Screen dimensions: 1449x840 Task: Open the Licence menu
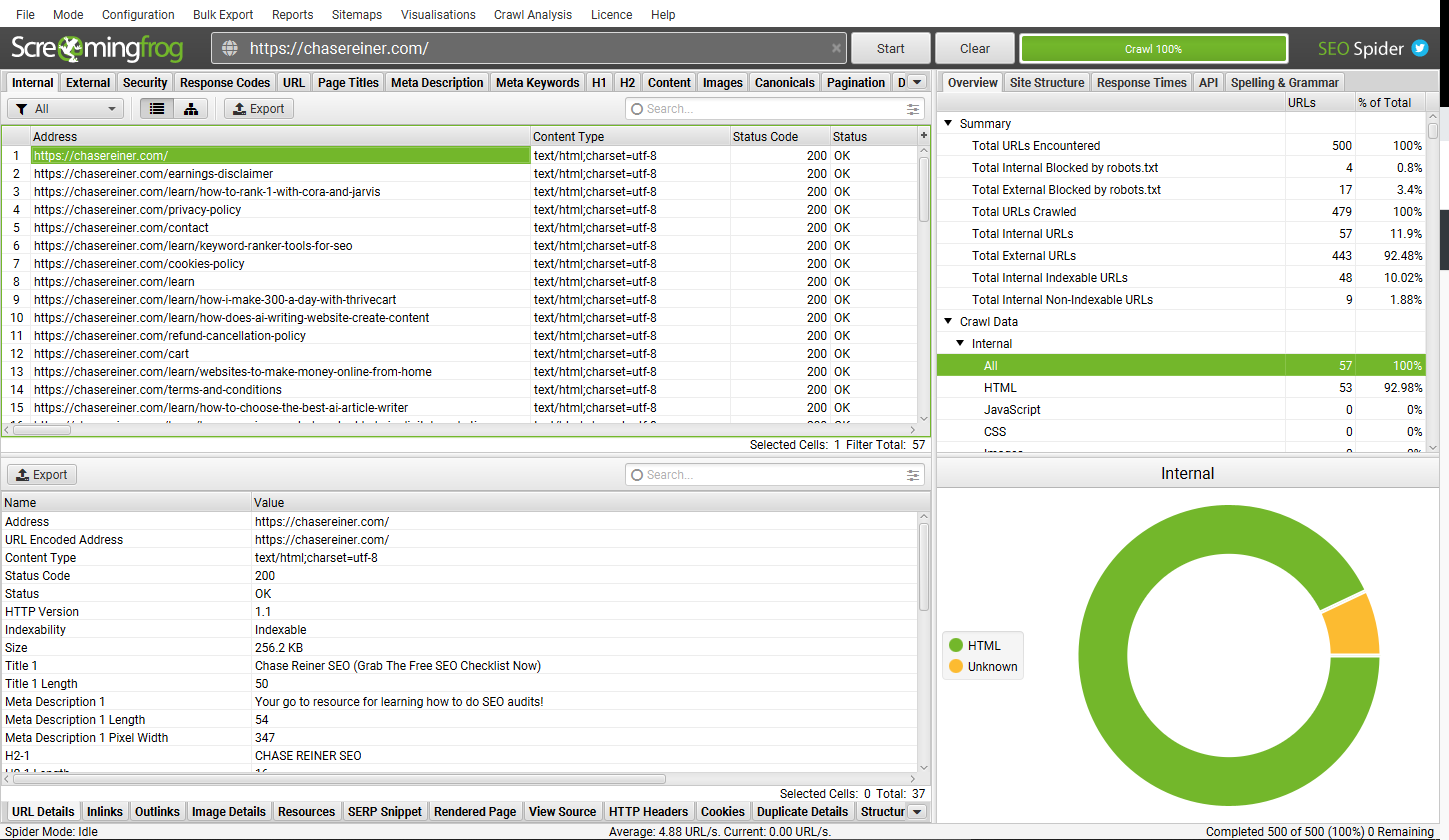point(611,15)
